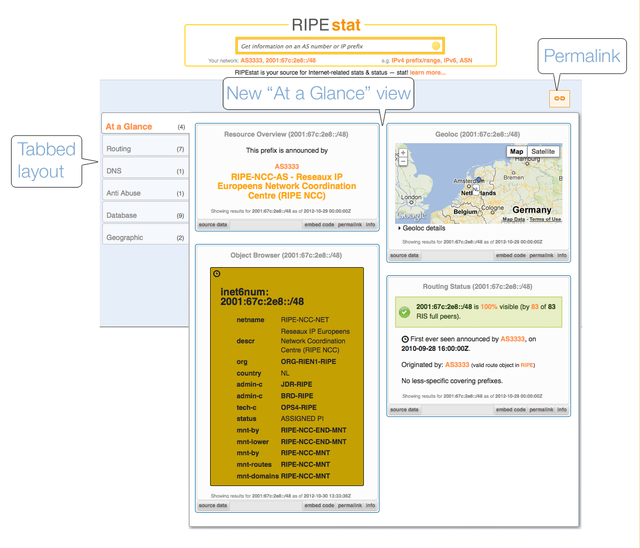The height and width of the screenshot is (548, 640).
Task: Click info in Object Browser widget
Action: (x=370, y=506)
